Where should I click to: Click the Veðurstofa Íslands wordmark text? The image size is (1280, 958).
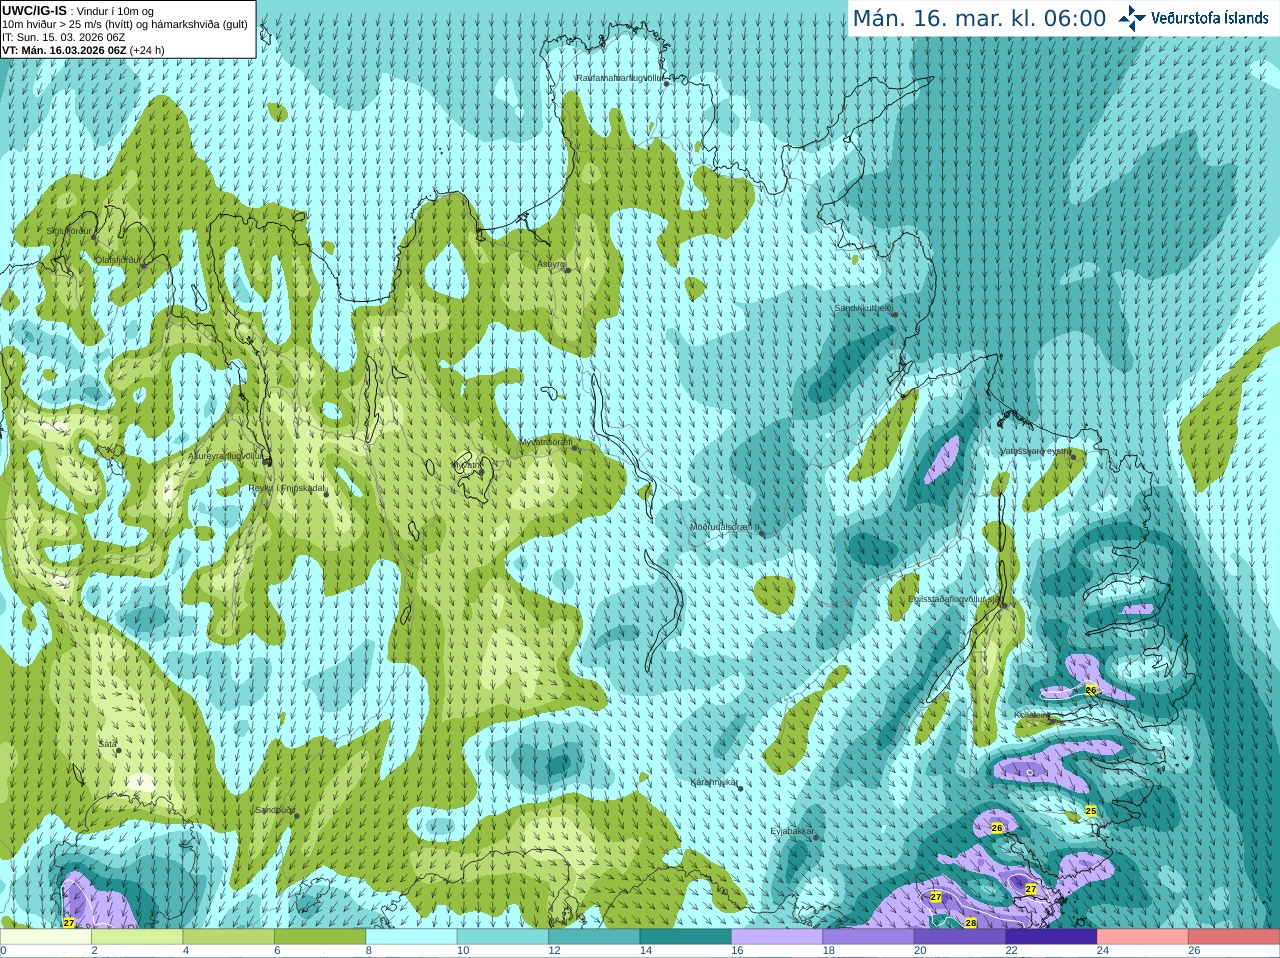[x=1210, y=18]
